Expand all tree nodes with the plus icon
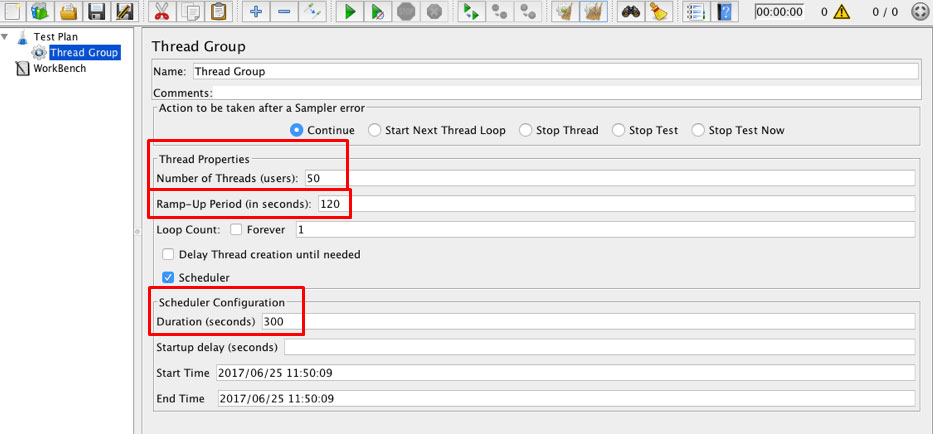 click(x=256, y=11)
